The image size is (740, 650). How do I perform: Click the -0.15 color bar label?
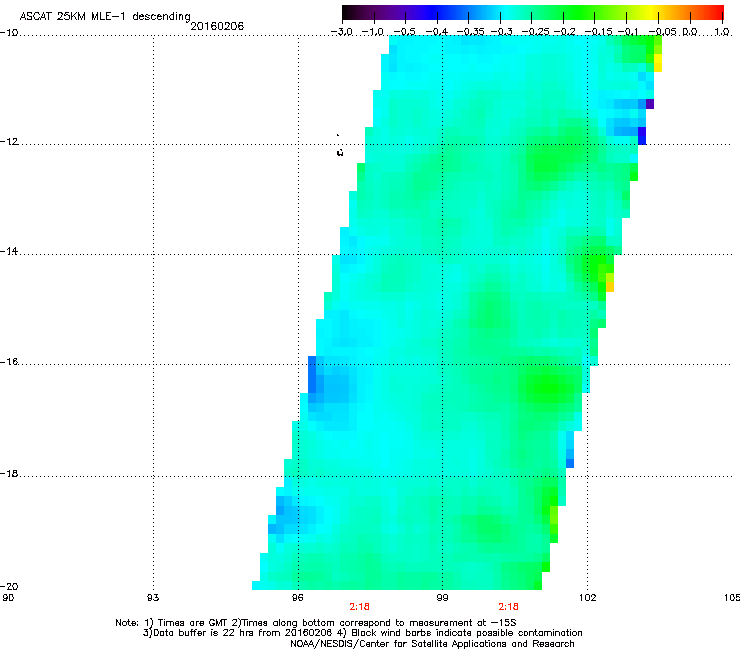[598, 32]
